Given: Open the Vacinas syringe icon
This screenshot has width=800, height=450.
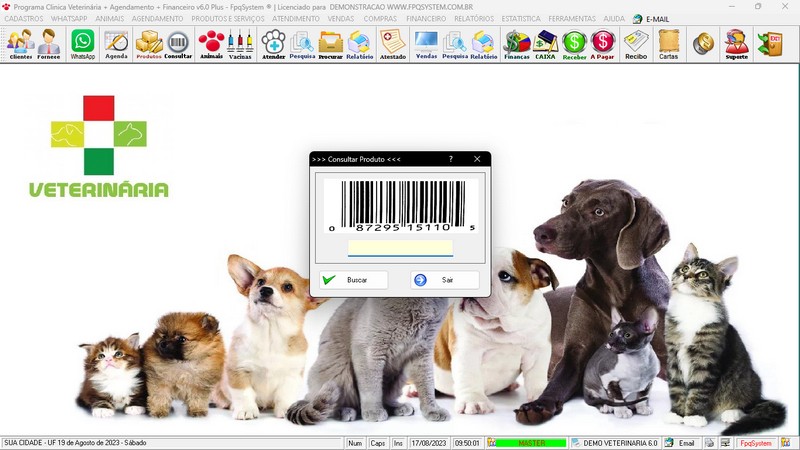Looking at the screenshot, I should 240,43.
